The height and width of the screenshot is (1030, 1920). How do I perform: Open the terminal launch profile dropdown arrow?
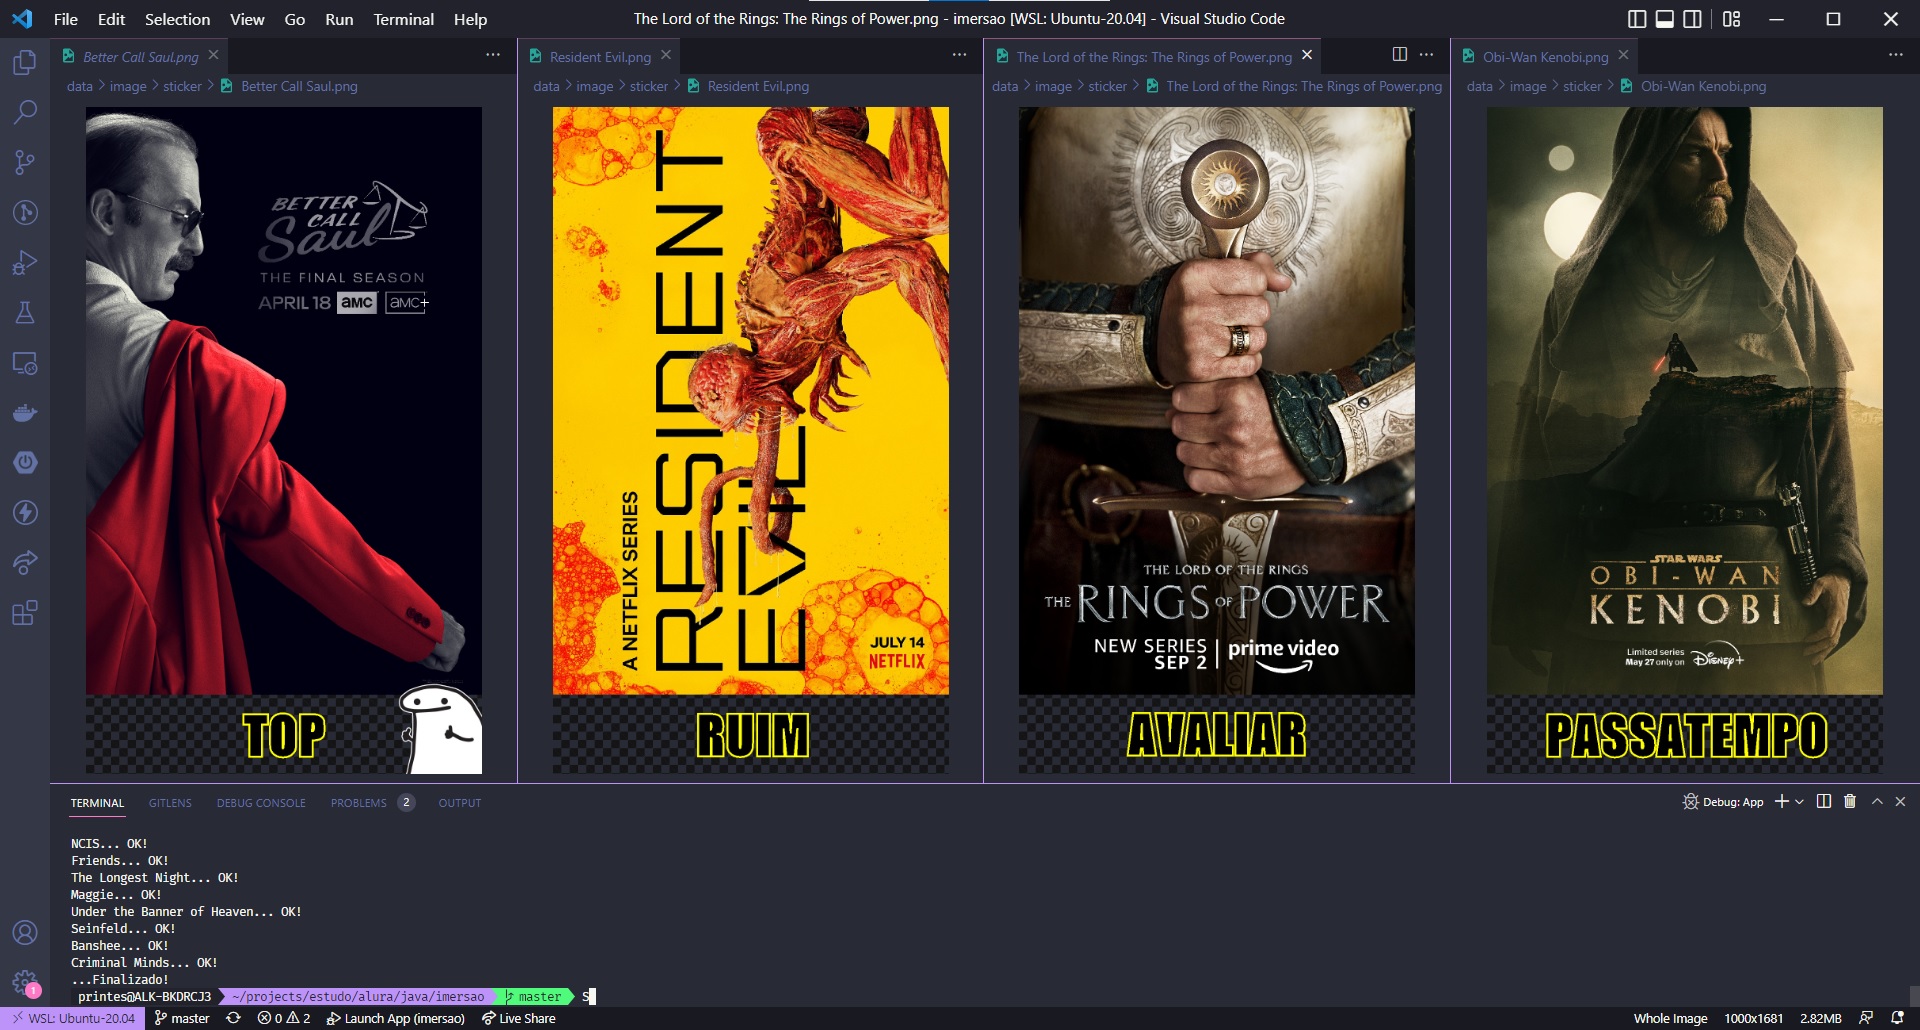point(1800,802)
